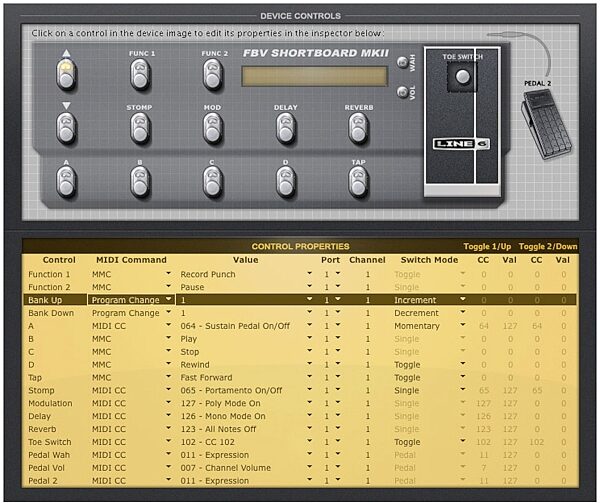Select the Bank Up control row

click(300, 300)
